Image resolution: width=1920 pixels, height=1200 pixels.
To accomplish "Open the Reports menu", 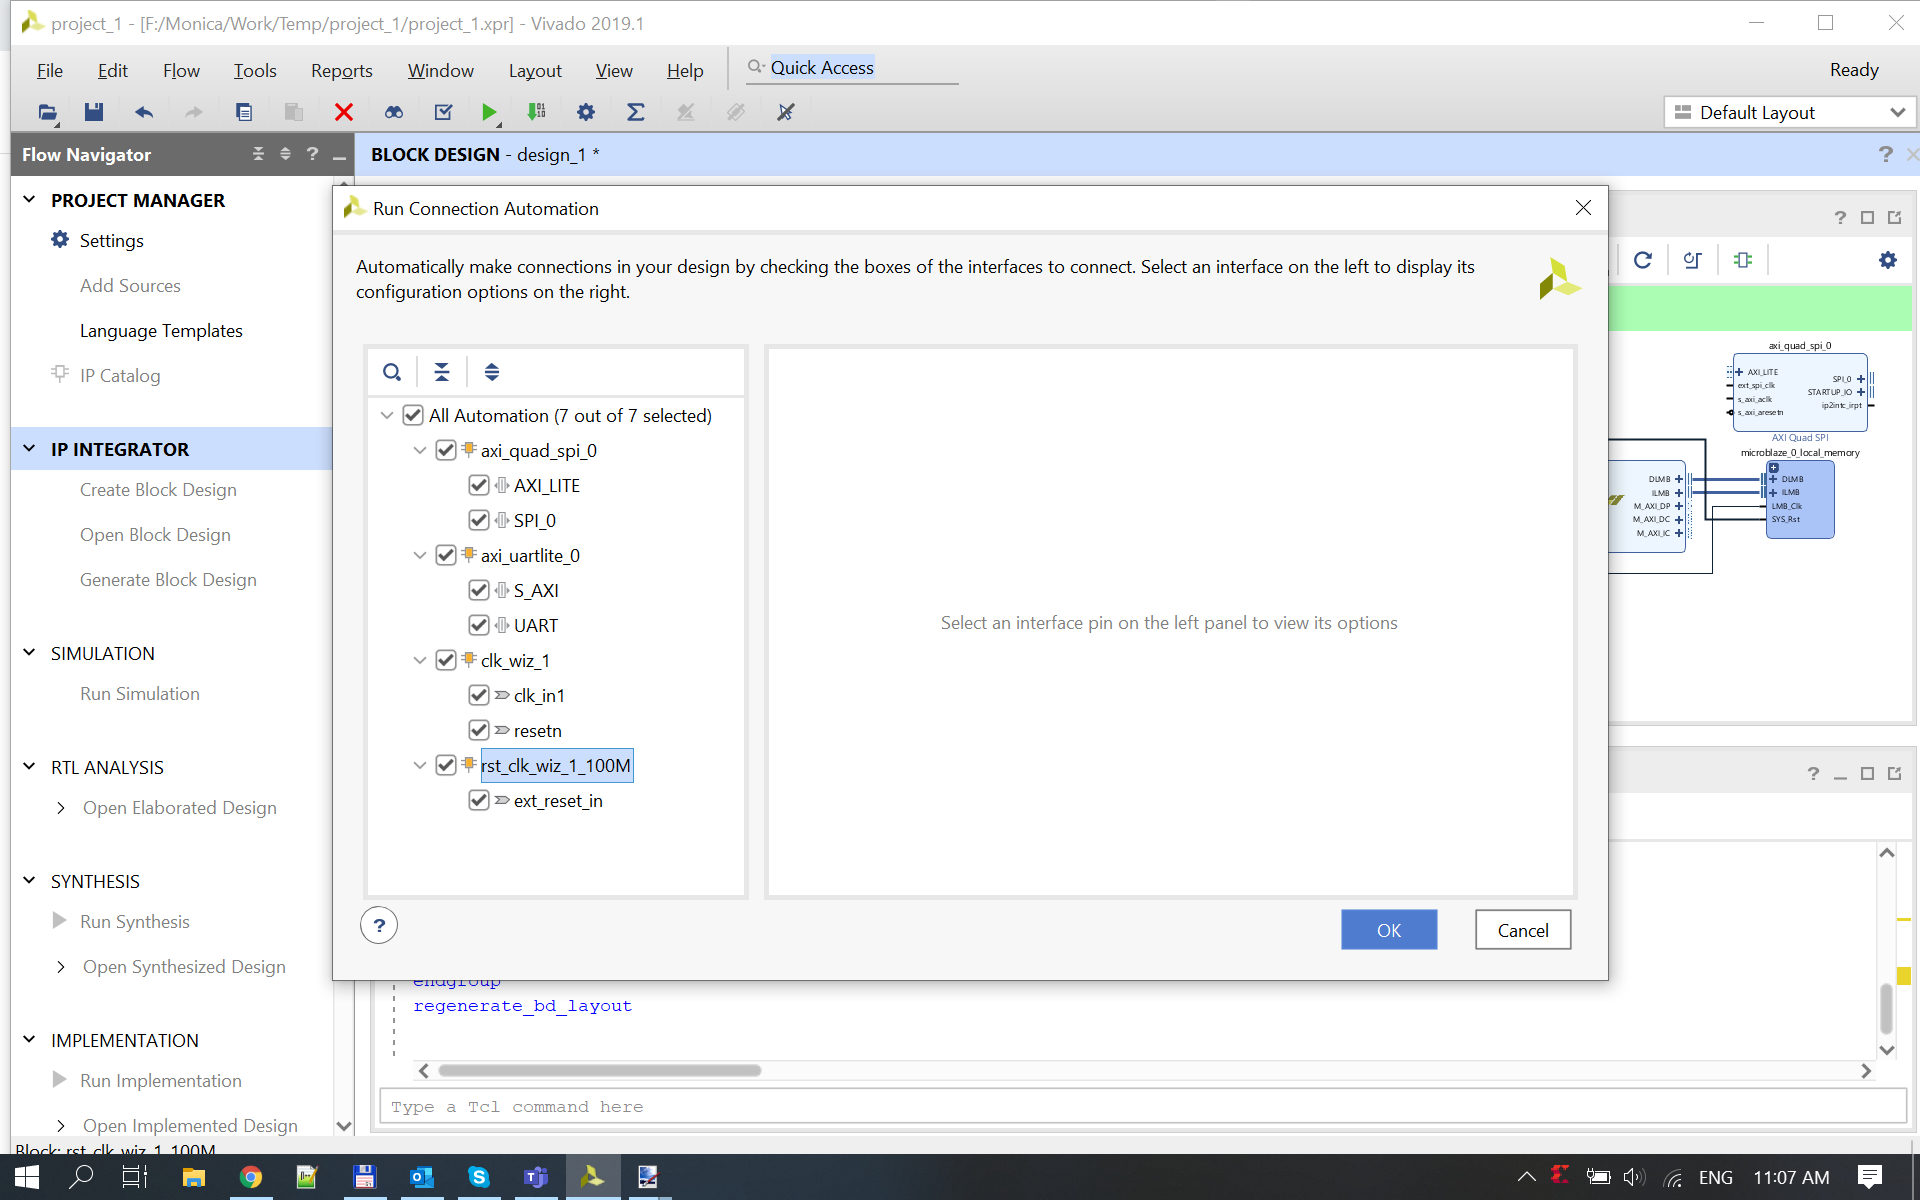I will tap(341, 70).
